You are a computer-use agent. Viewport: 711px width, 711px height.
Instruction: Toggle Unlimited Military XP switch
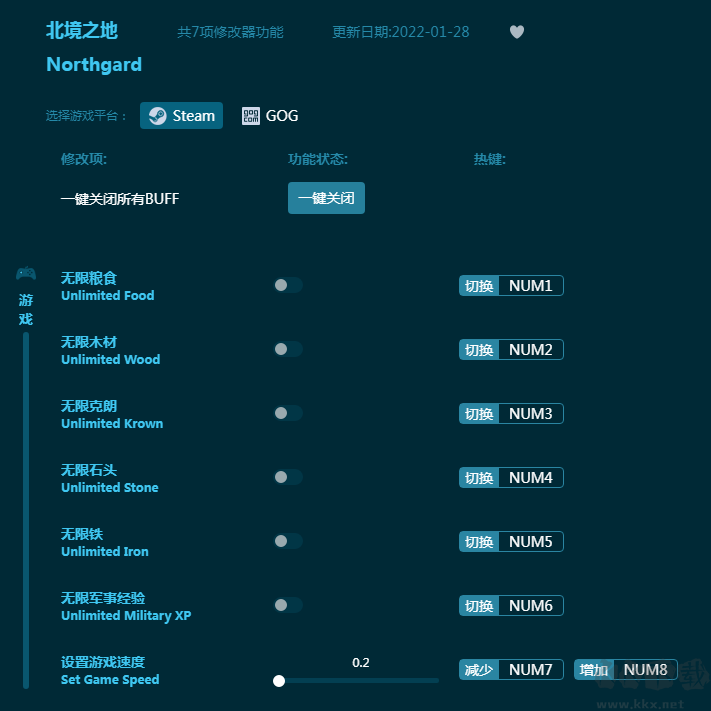pos(288,605)
